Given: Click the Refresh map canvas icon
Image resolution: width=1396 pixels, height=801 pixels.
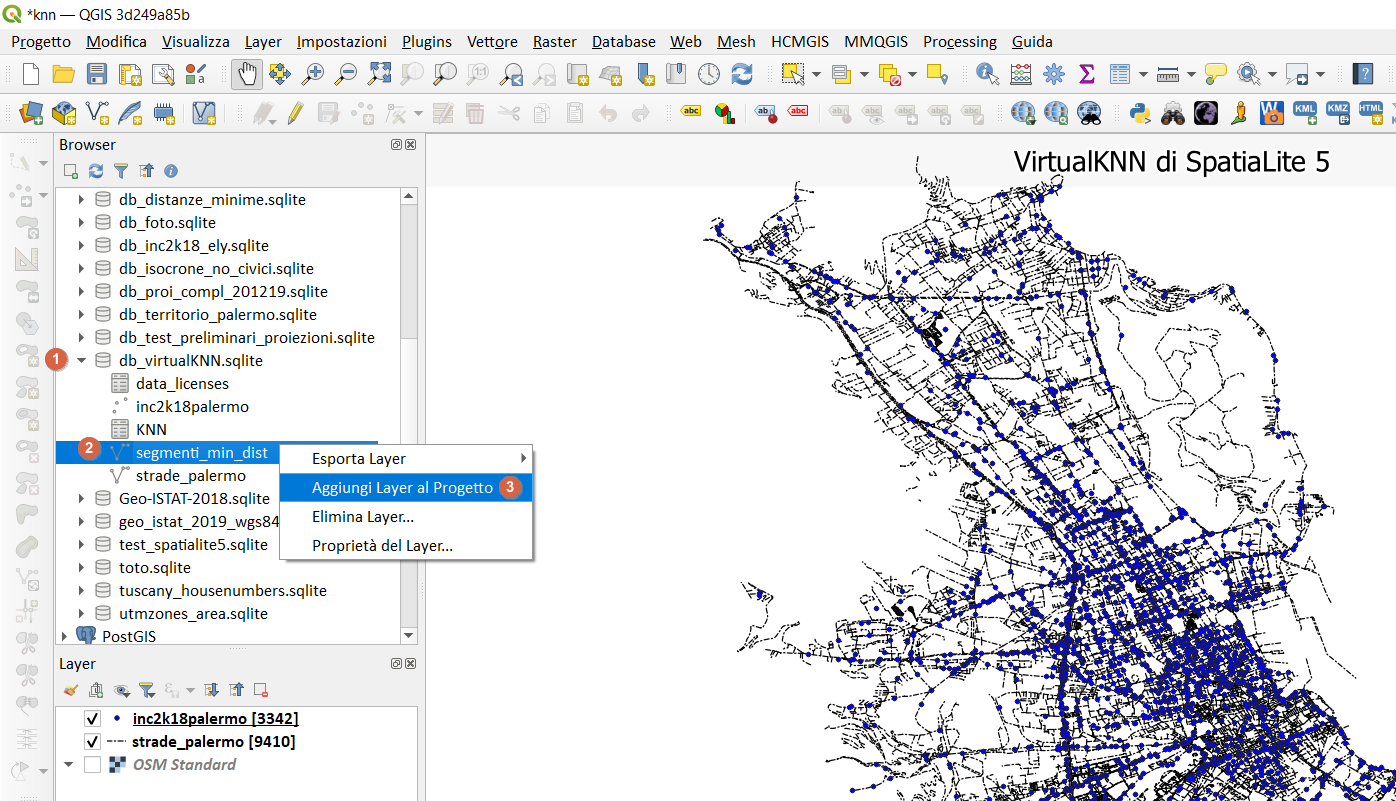Looking at the screenshot, I should point(741,74).
